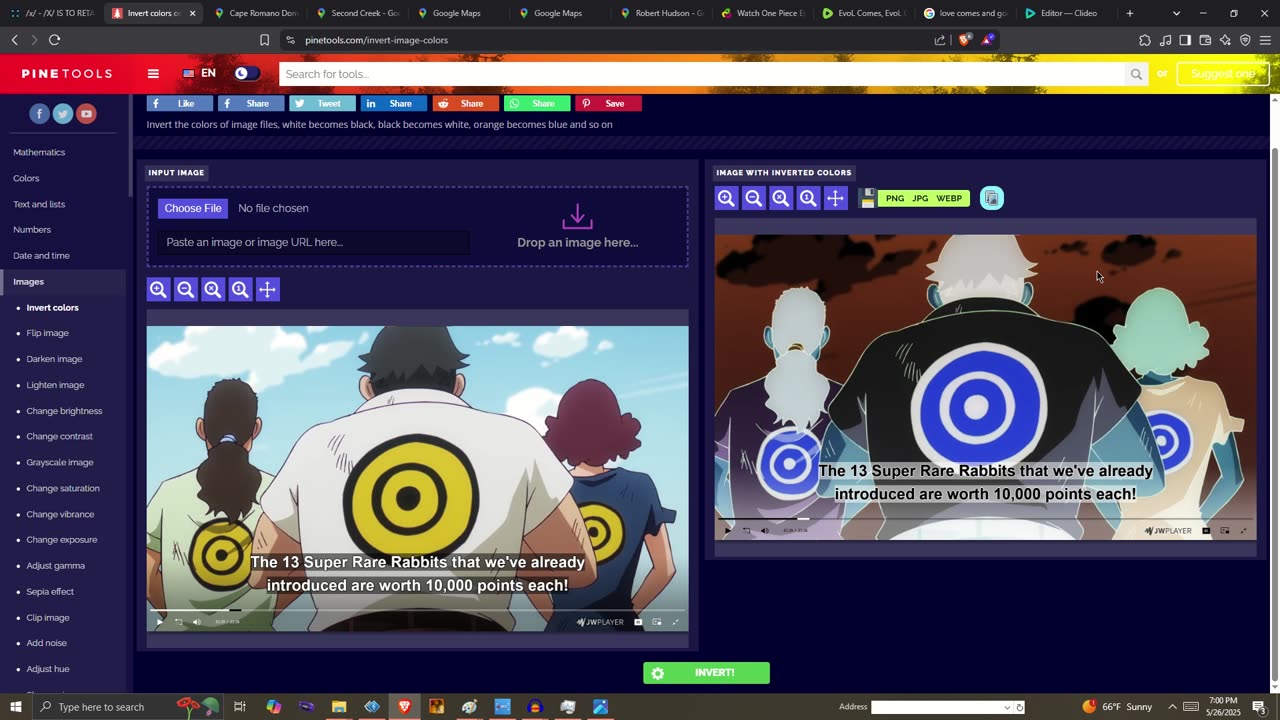Select Sepia effect tool
The image size is (1280, 720).
pos(50,591)
